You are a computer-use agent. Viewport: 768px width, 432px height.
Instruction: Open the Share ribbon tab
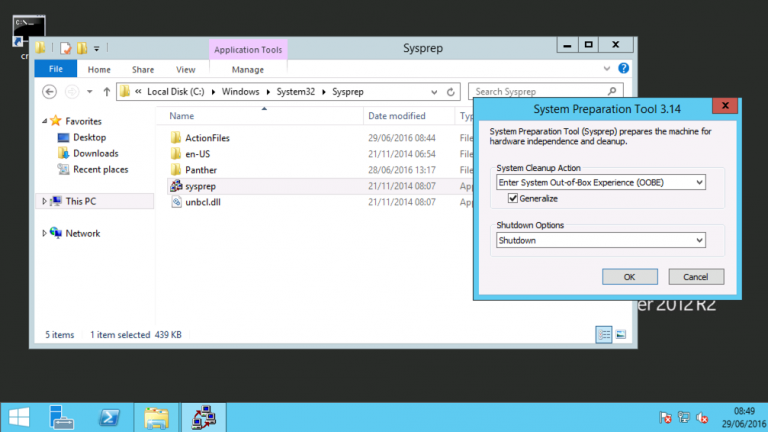[143, 70]
